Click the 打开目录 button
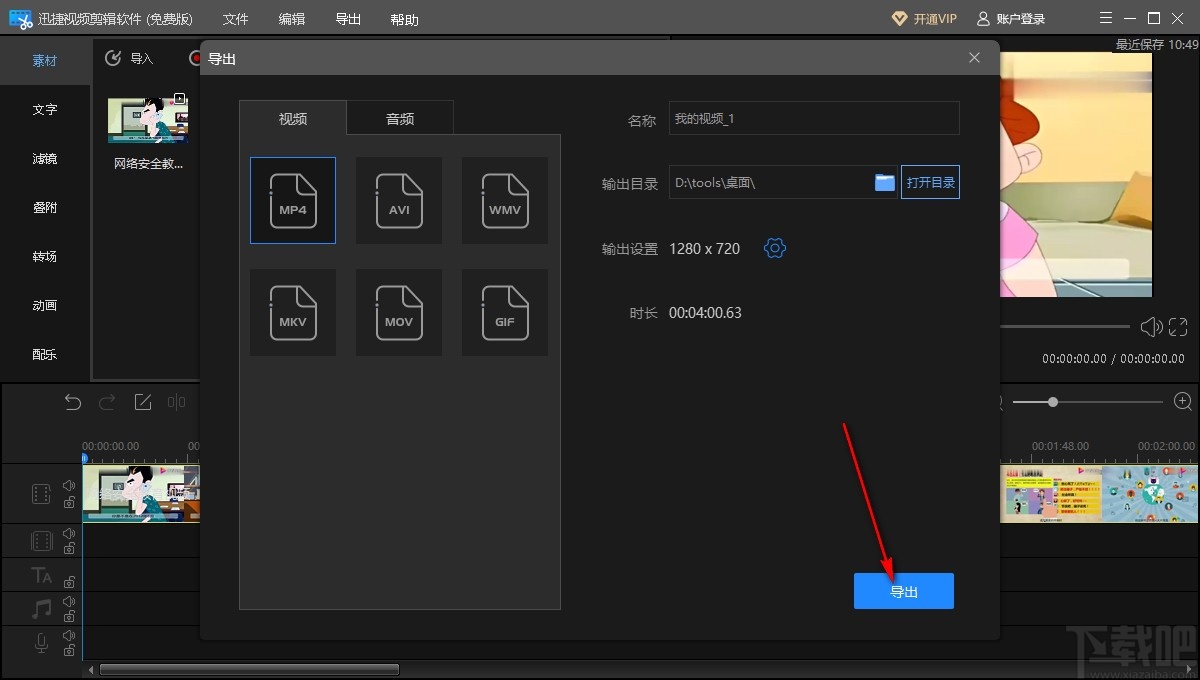This screenshot has width=1200, height=680. click(x=930, y=182)
